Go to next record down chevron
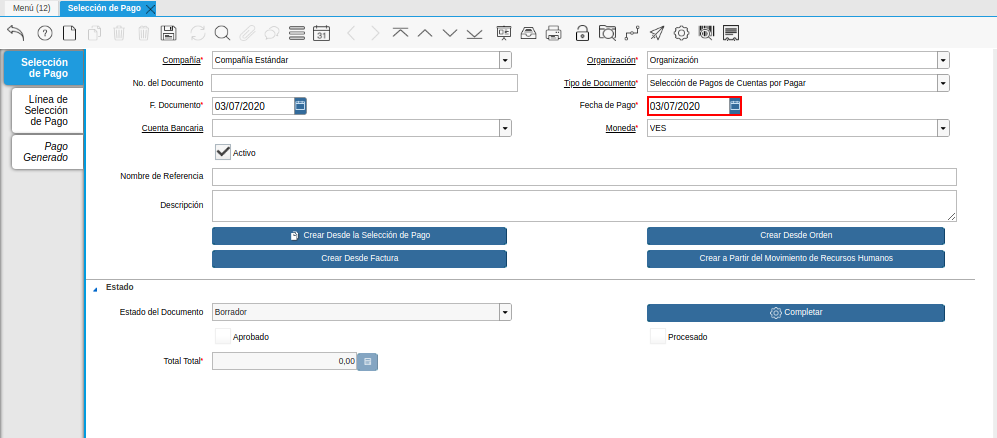Screen dimensions: 997x438 (x=450, y=32)
